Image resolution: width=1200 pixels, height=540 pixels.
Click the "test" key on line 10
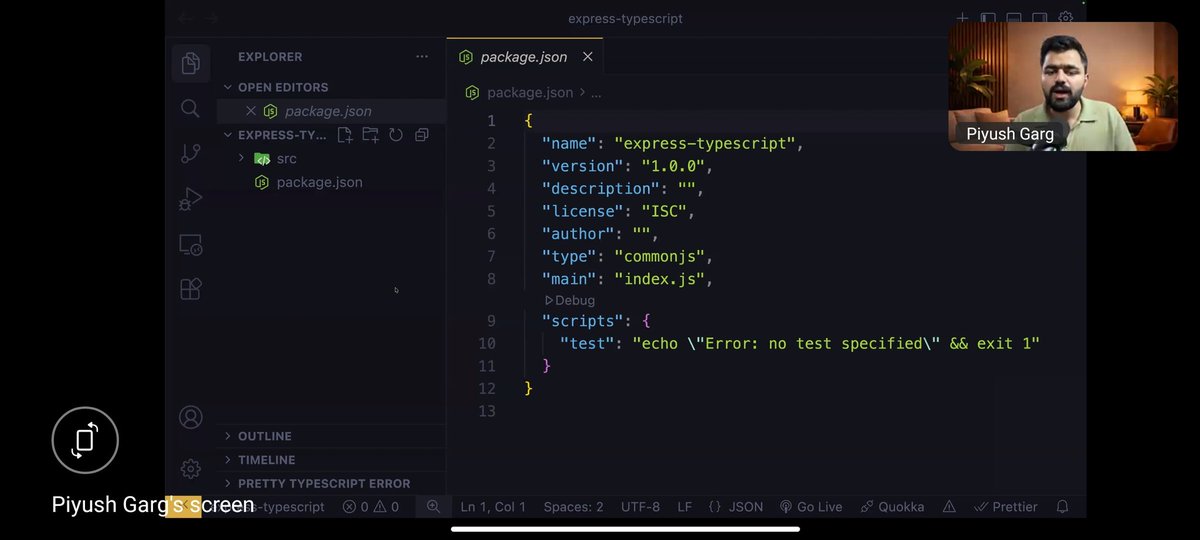point(587,343)
